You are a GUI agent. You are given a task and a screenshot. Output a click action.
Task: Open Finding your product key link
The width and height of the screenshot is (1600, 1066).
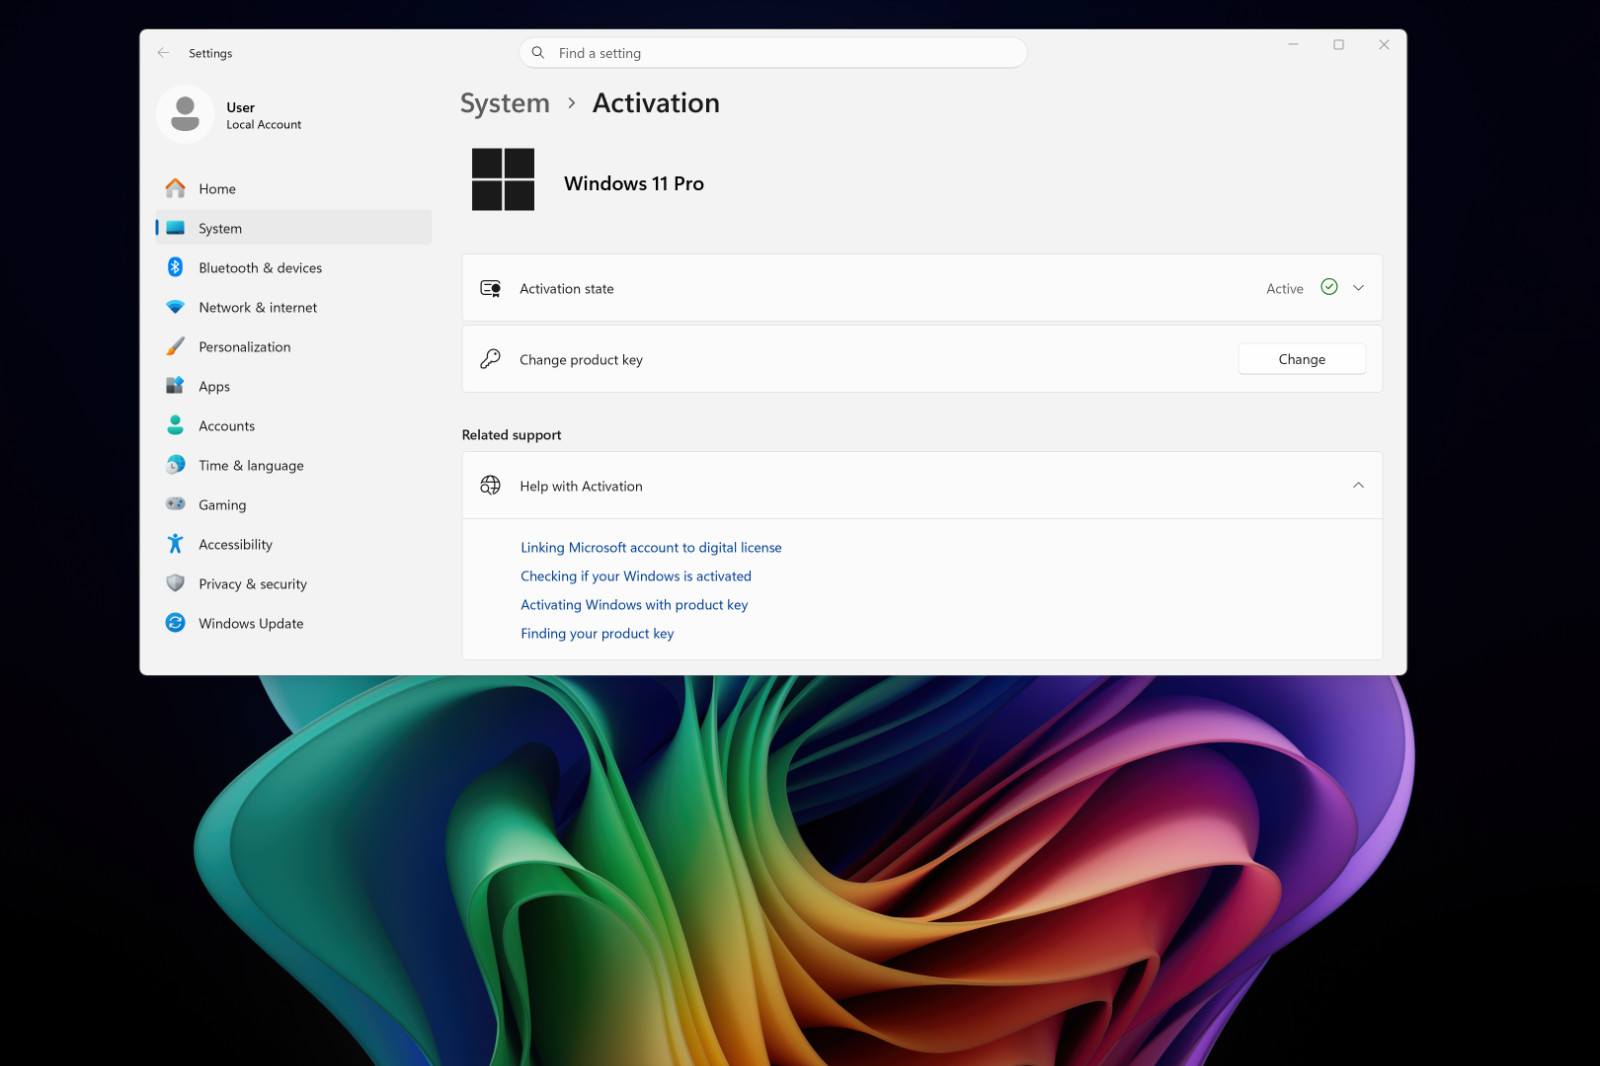597,633
